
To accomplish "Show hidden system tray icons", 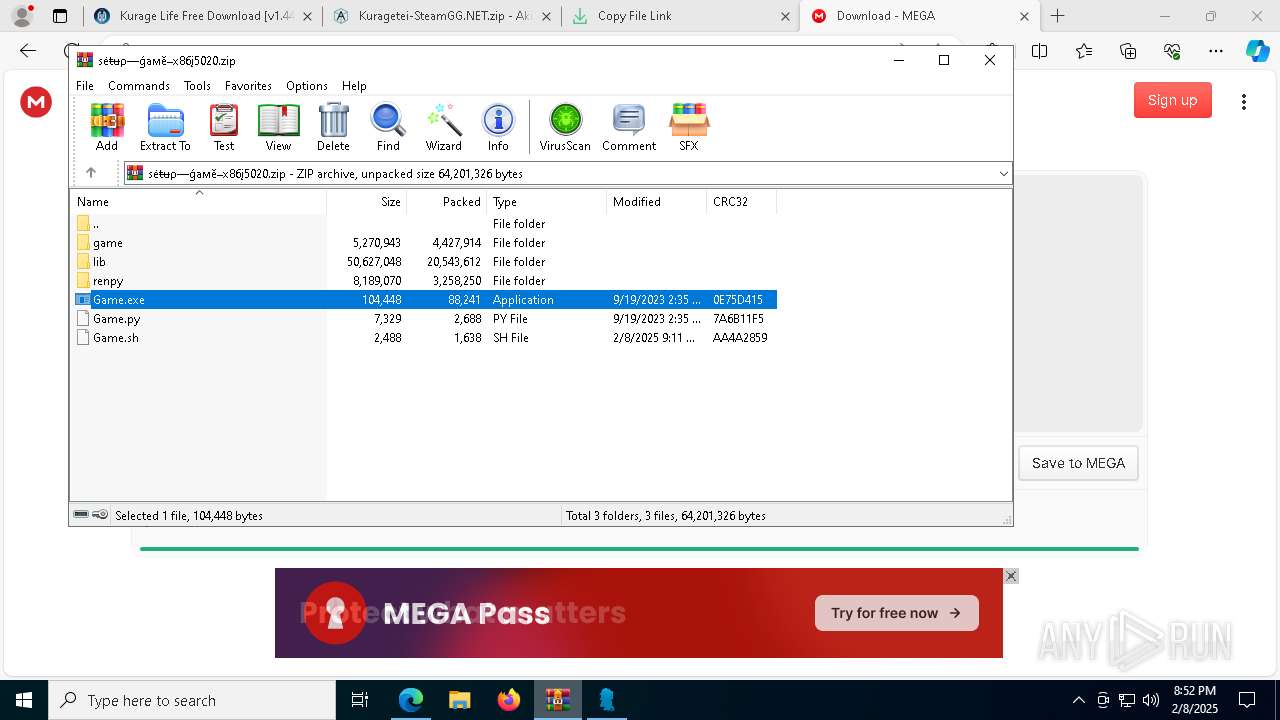I will pos(1078,700).
